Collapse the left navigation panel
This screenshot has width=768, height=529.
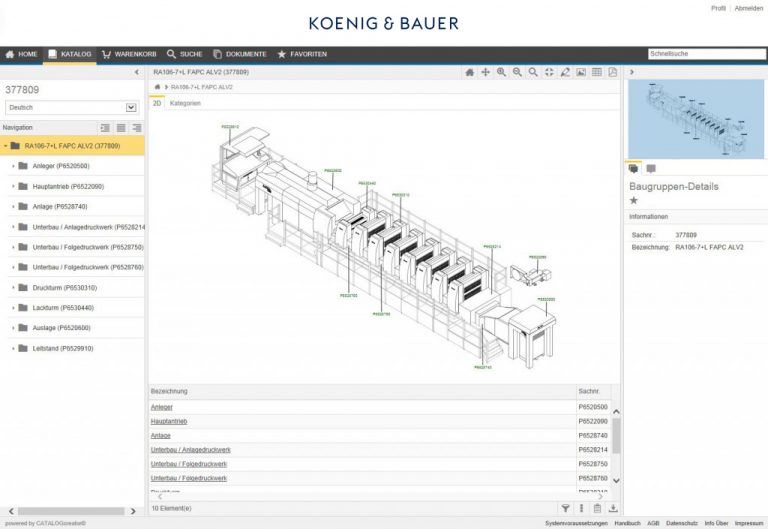(x=137, y=73)
